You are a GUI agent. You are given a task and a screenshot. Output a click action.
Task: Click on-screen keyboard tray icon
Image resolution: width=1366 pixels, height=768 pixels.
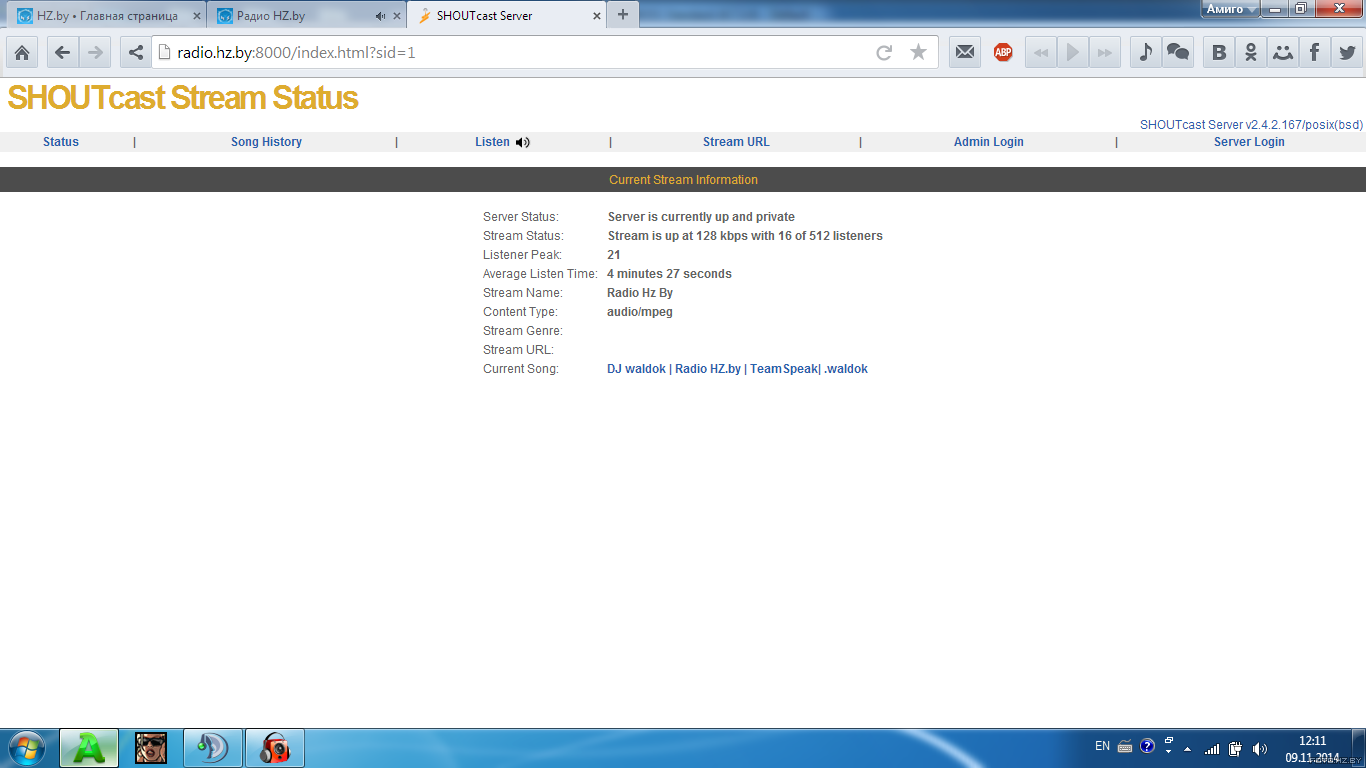pyautogui.click(x=1125, y=746)
